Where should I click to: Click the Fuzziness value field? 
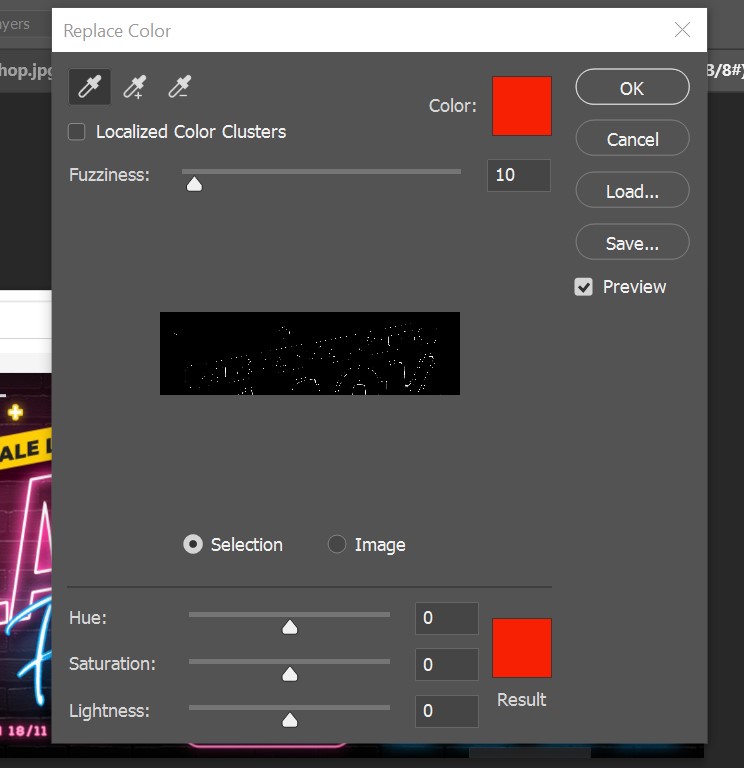tap(518, 175)
